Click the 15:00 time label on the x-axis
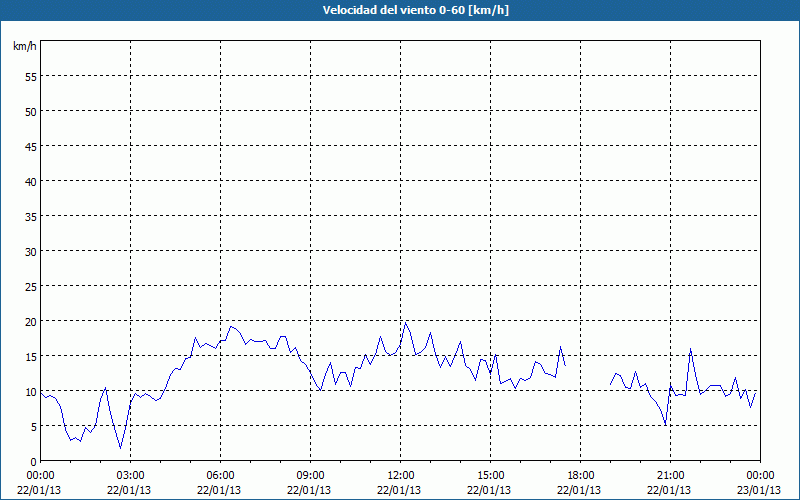This screenshot has height=500, width=800. (x=490, y=476)
